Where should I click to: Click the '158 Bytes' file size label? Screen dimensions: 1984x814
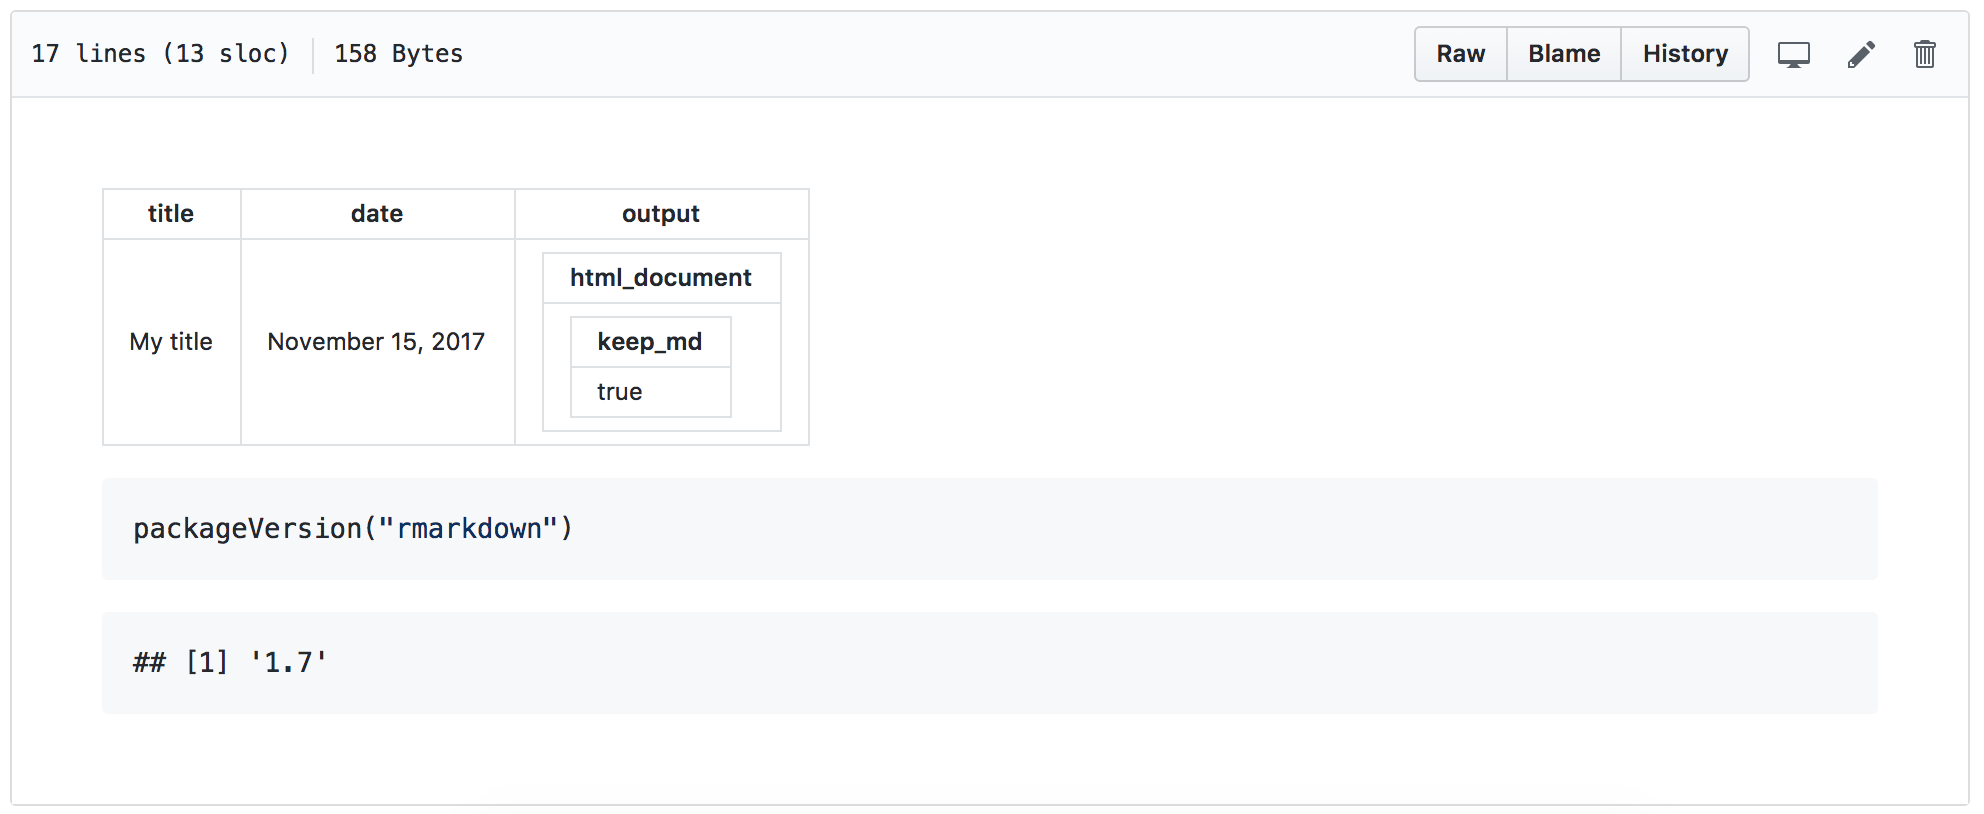click(x=398, y=54)
